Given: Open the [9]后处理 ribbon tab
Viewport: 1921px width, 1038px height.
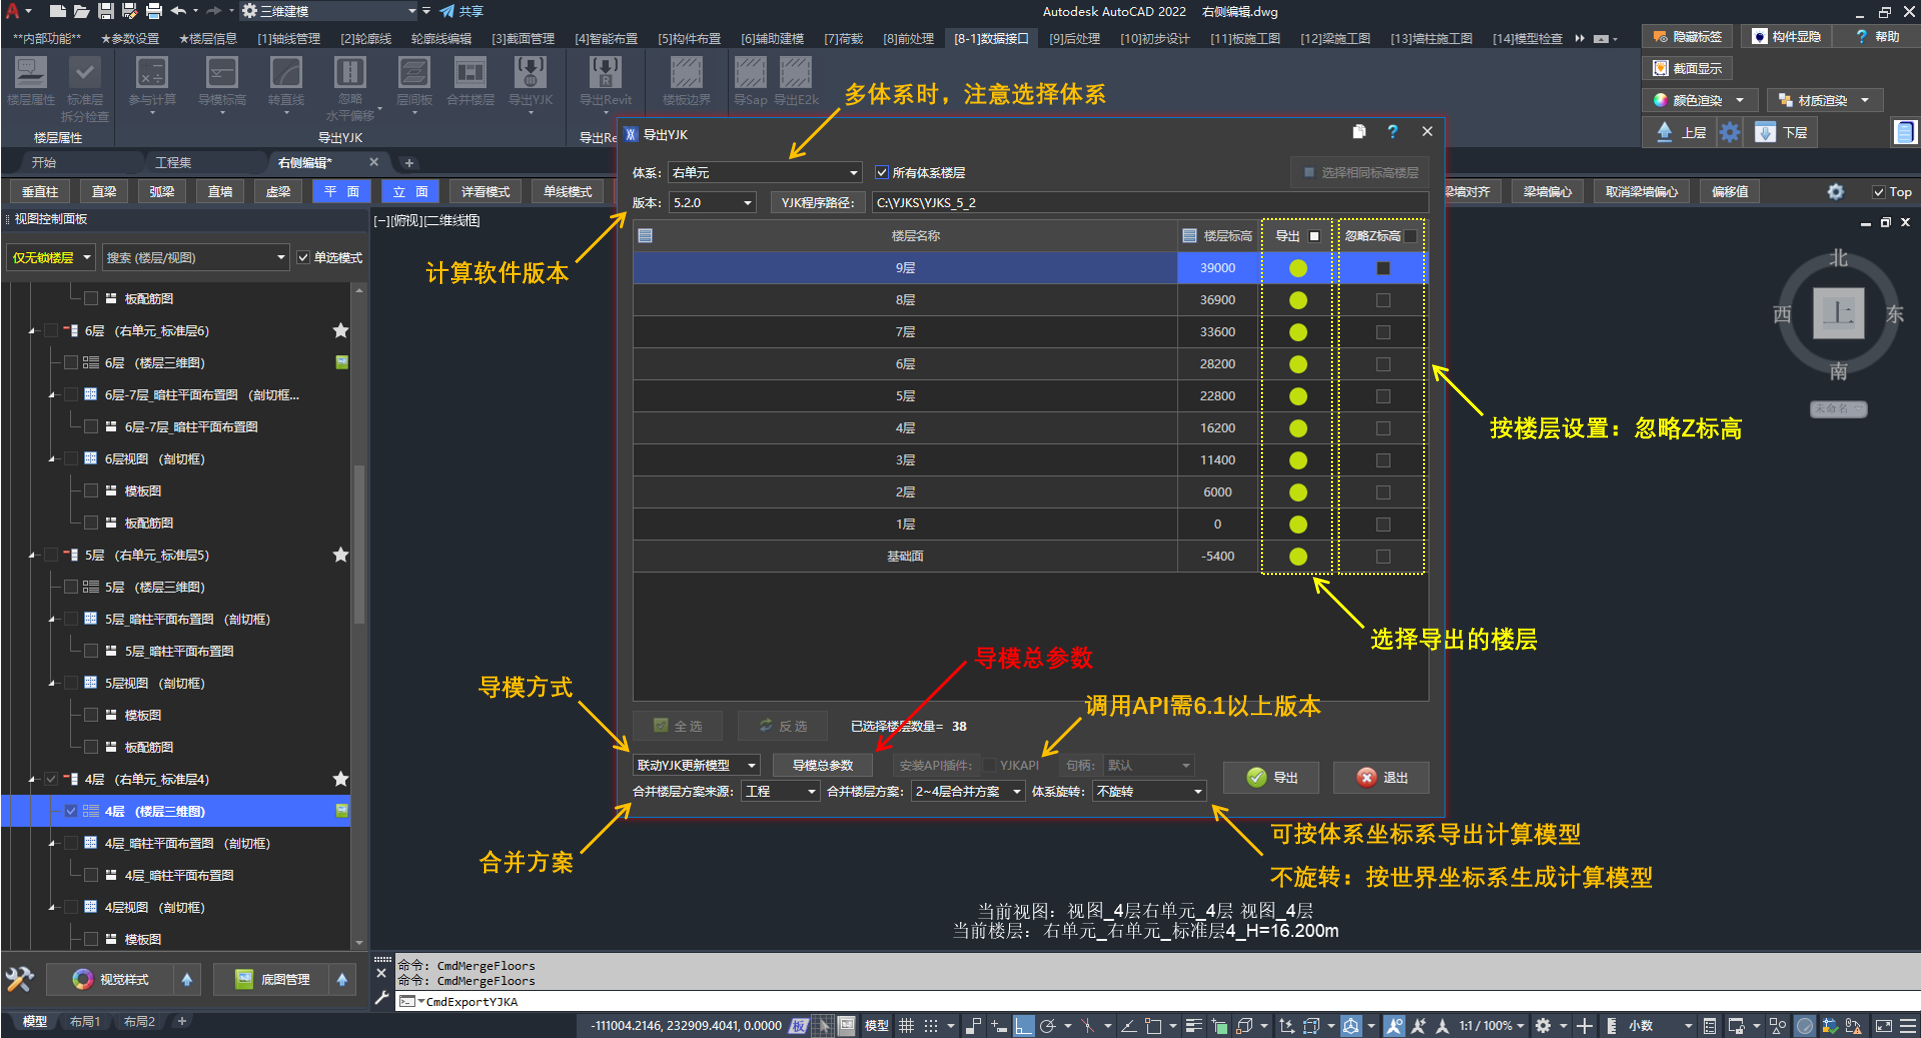Looking at the screenshot, I should coord(1074,38).
